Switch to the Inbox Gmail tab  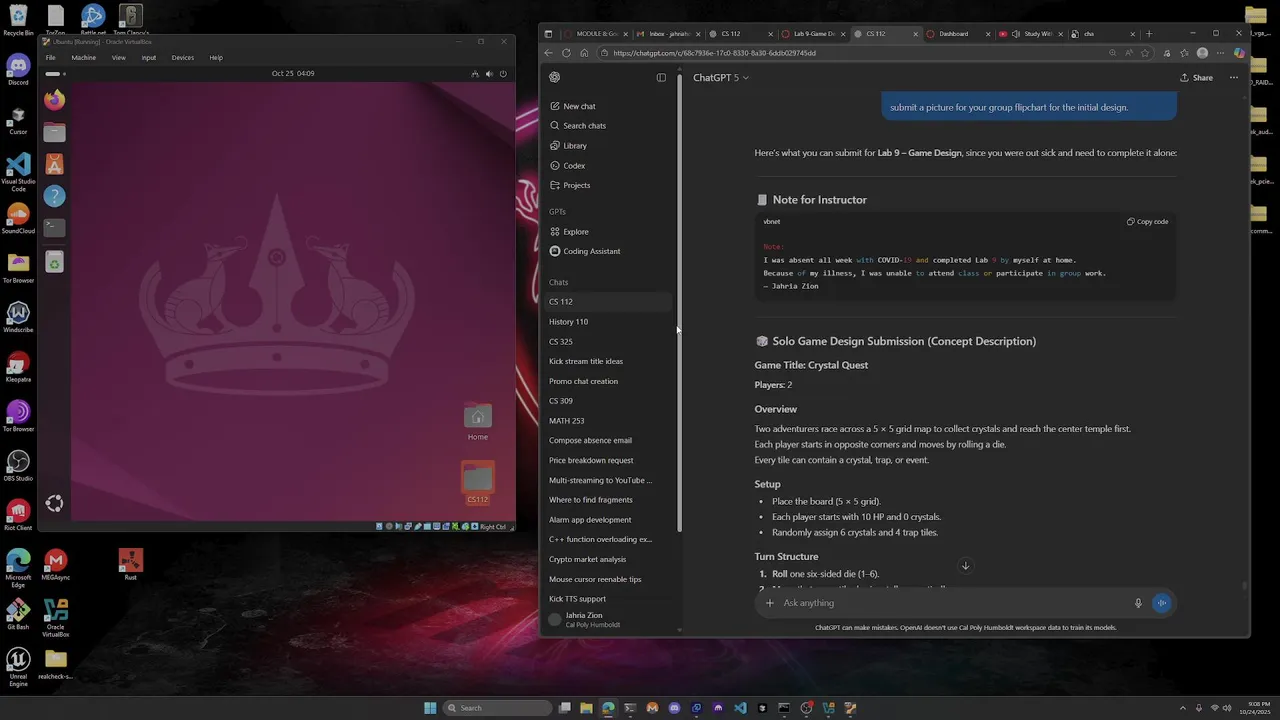point(670,34)
